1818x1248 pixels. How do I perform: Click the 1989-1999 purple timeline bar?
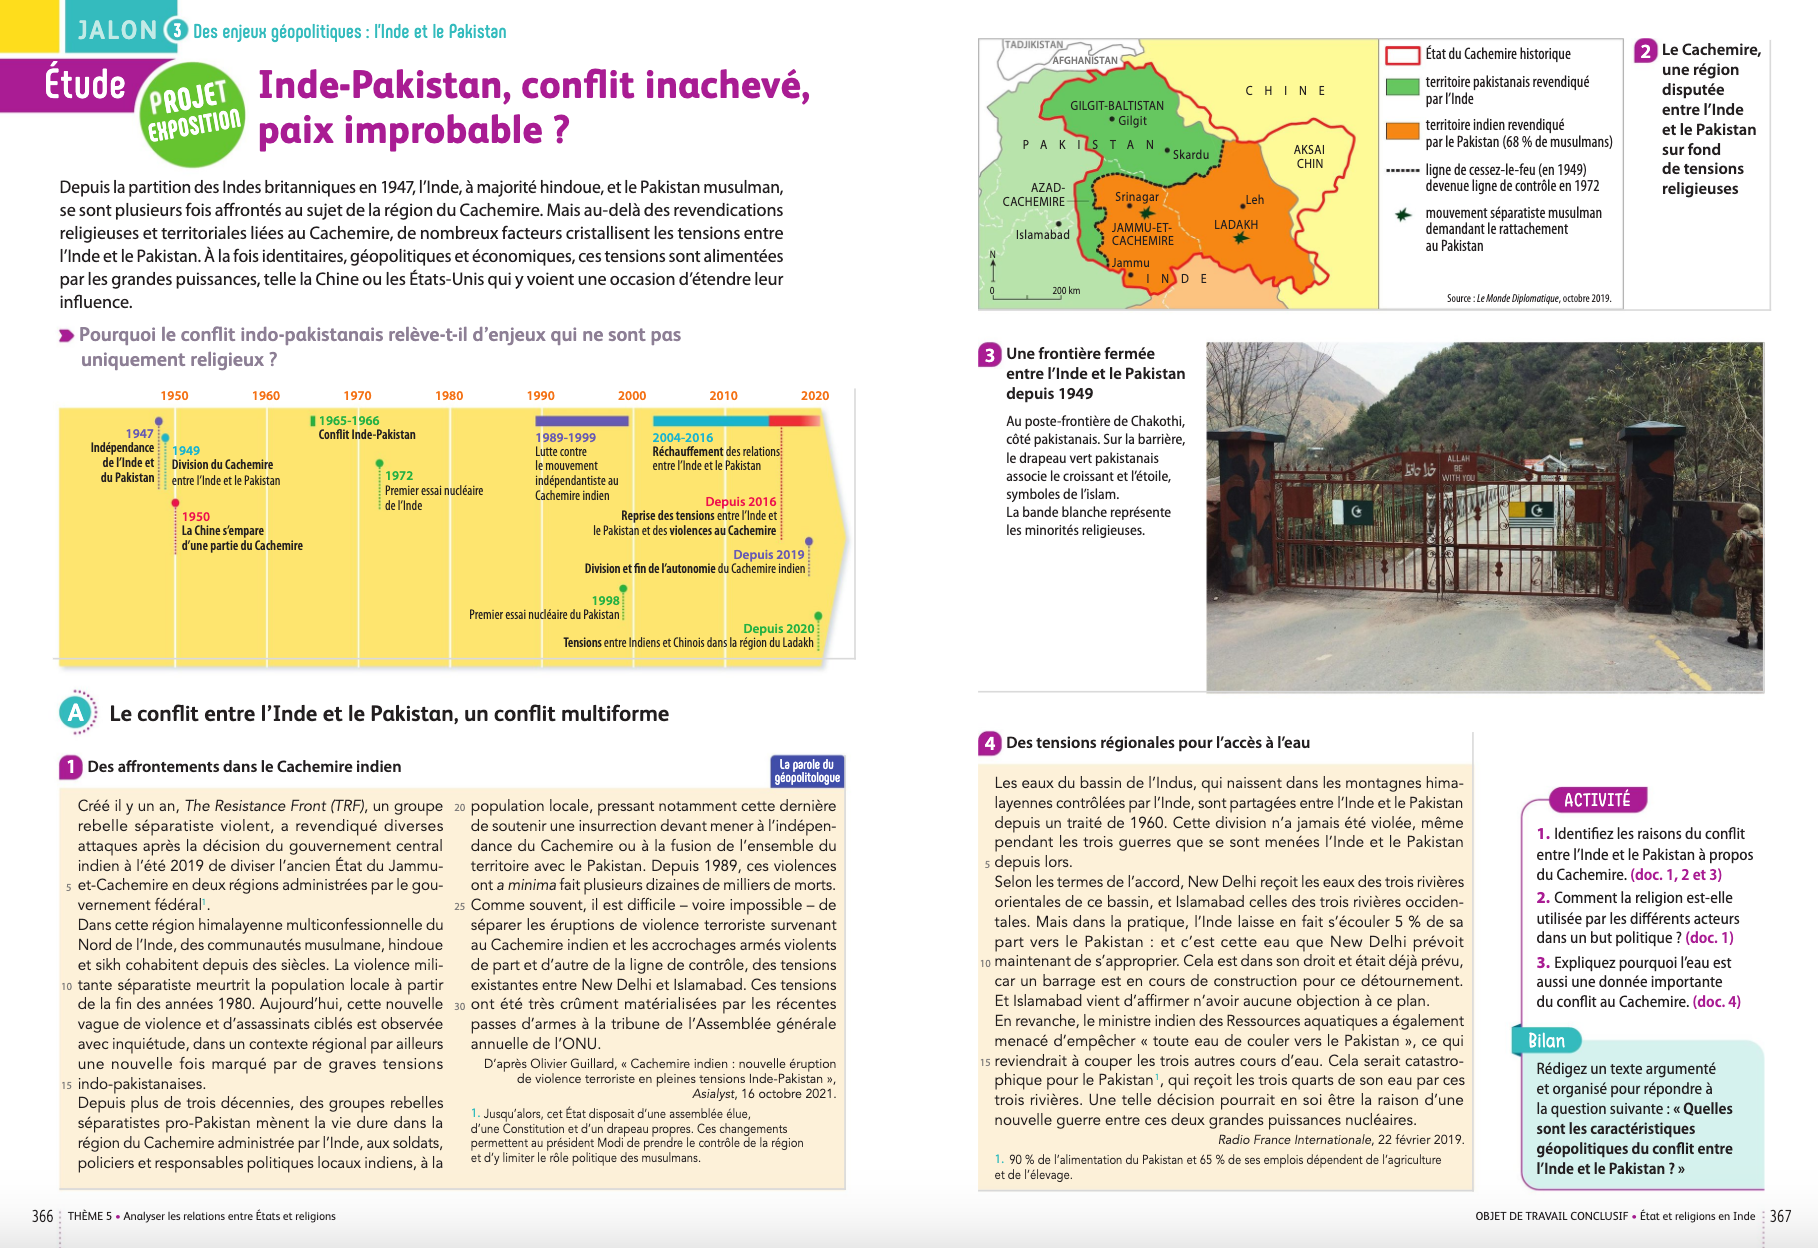pyautogui.click(x=582, y=421)
